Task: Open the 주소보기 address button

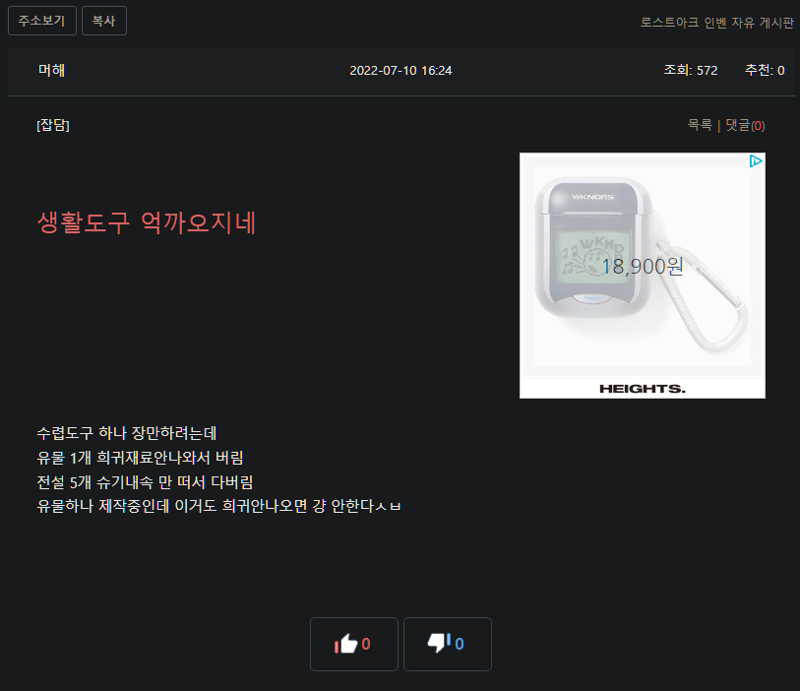Action: pyautogui.click(x=42, y=21)
